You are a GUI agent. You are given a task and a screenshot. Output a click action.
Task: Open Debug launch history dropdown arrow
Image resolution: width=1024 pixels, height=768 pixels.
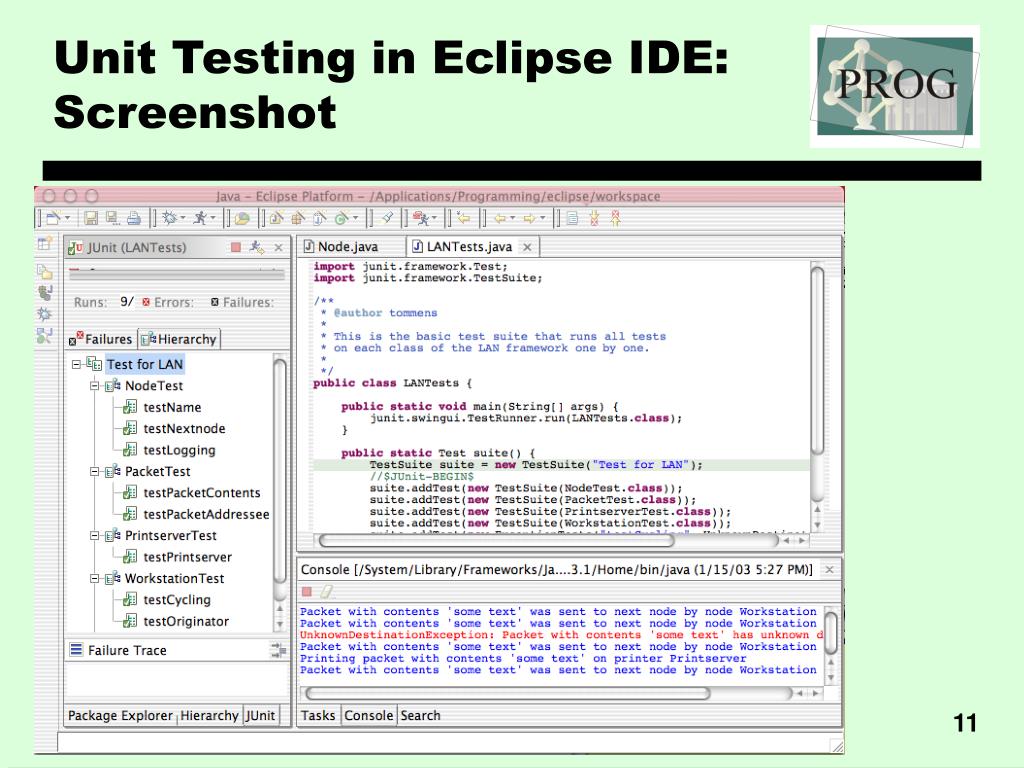coord(183,218)
